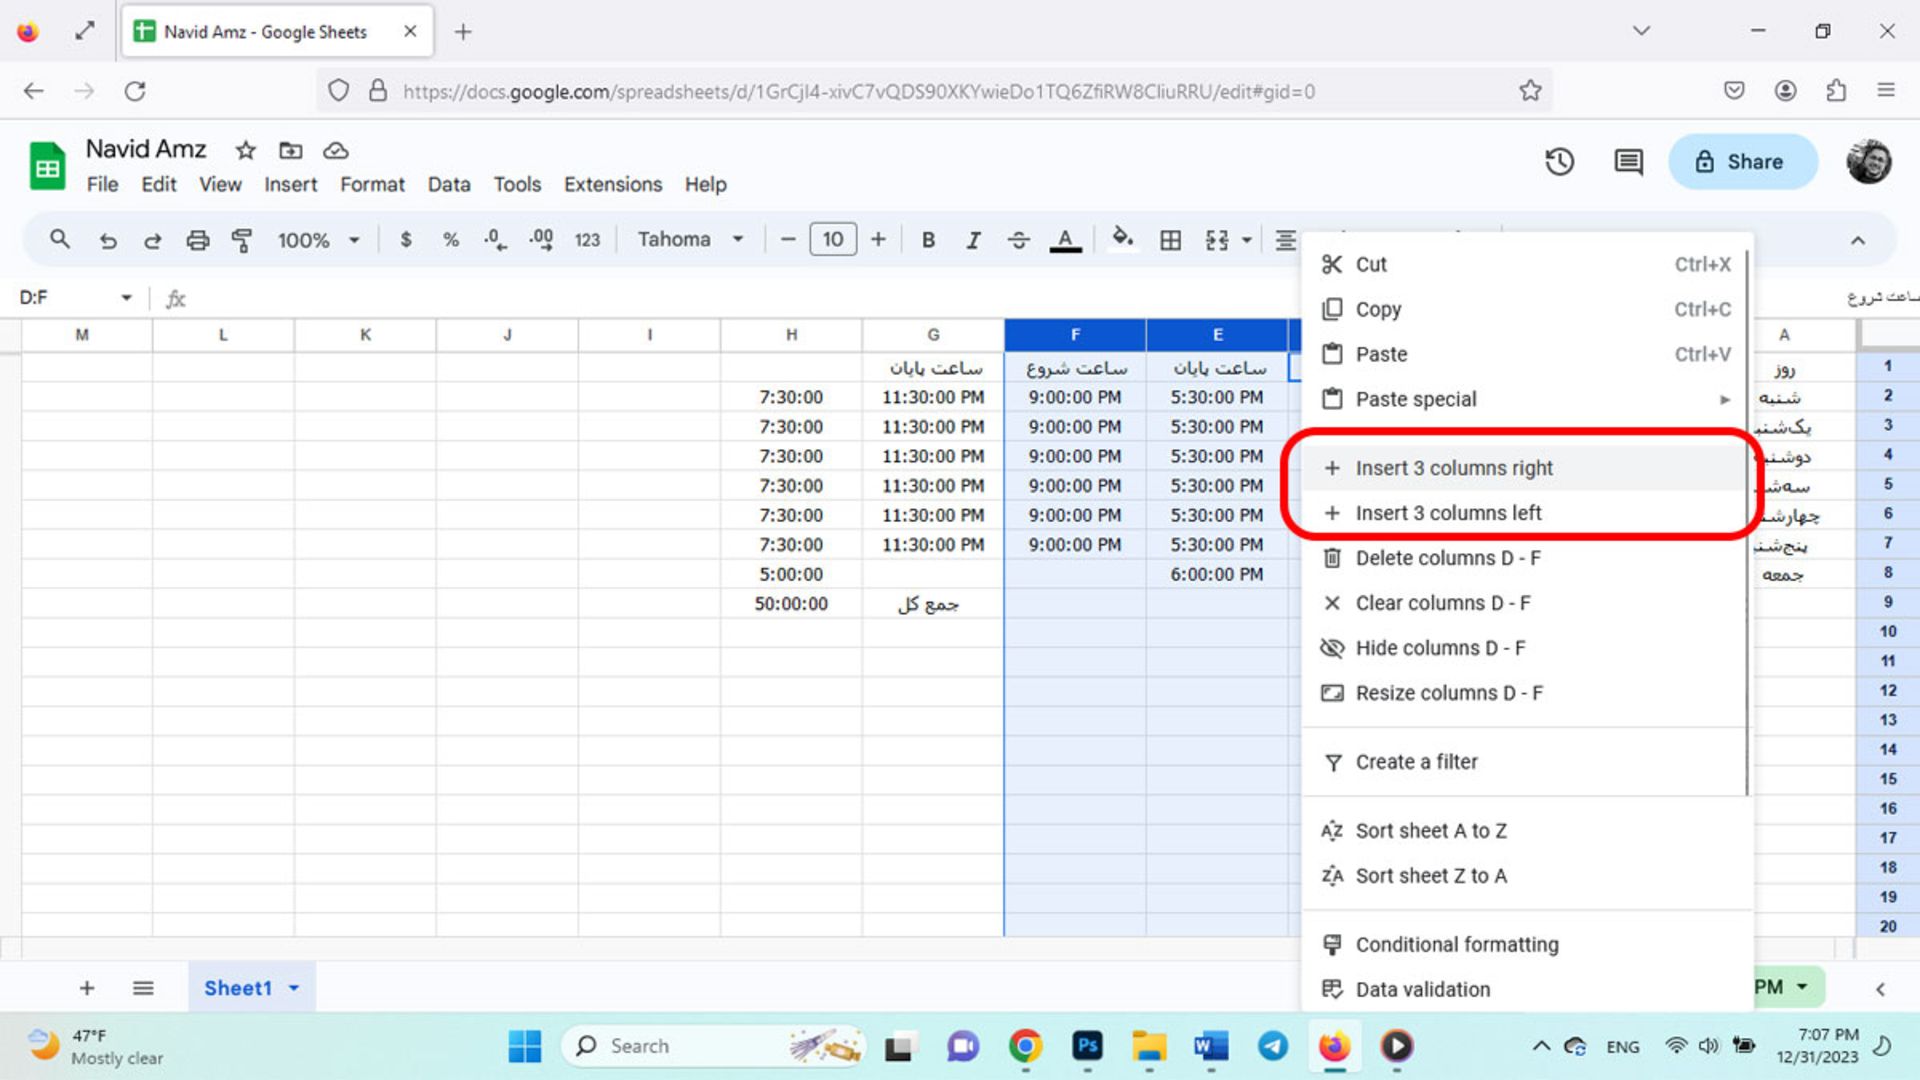Click the paint bucket fill icon
1920x1080 pixels.
(1122, 239)
